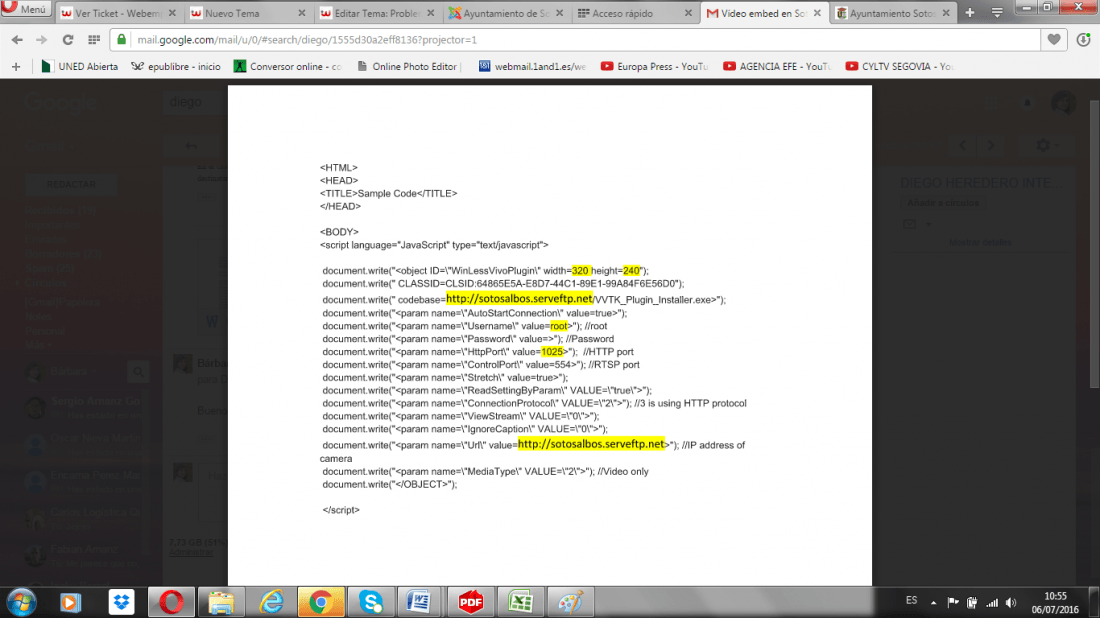Open the CYLTV SEGOVIA YouTube bookmark

pos(899,67)
